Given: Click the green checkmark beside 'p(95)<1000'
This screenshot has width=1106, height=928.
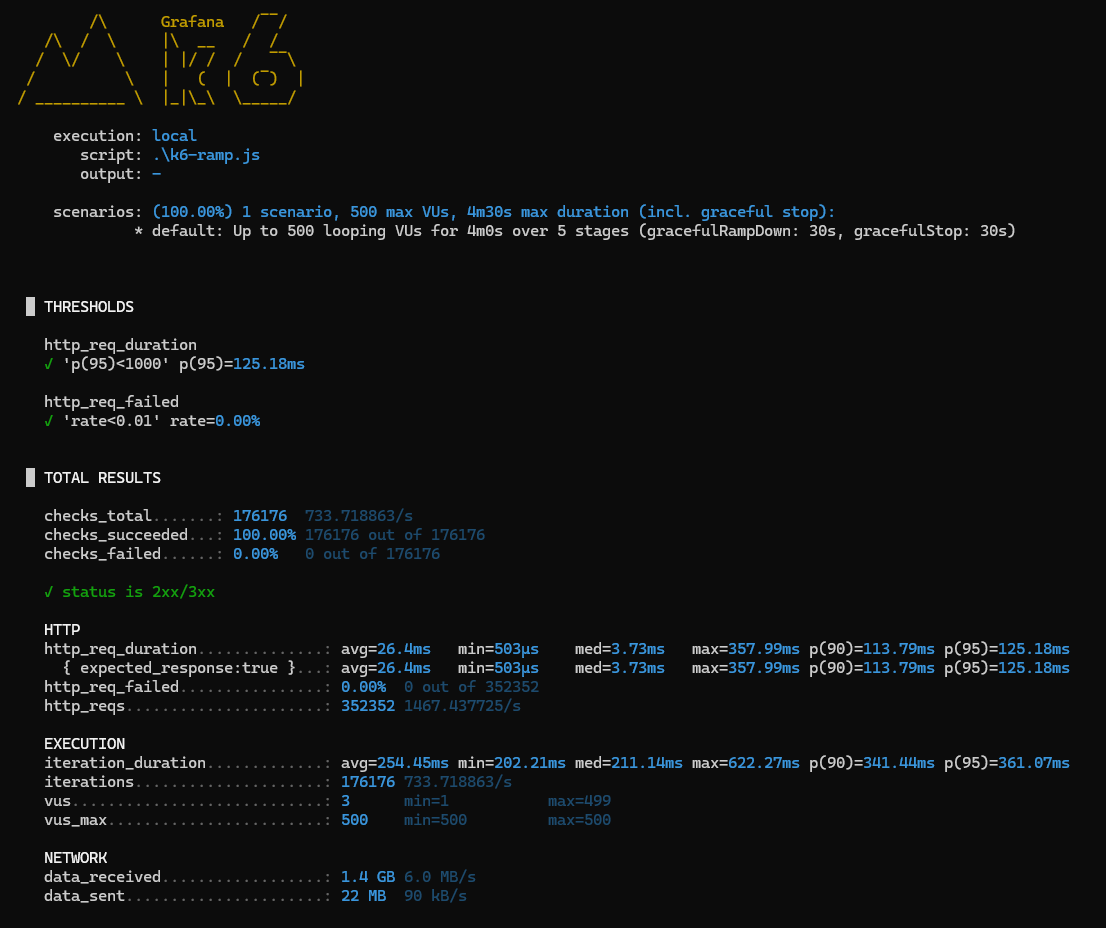Looking at the screenshot, I should pyautogui.click(x=48, y=364).
